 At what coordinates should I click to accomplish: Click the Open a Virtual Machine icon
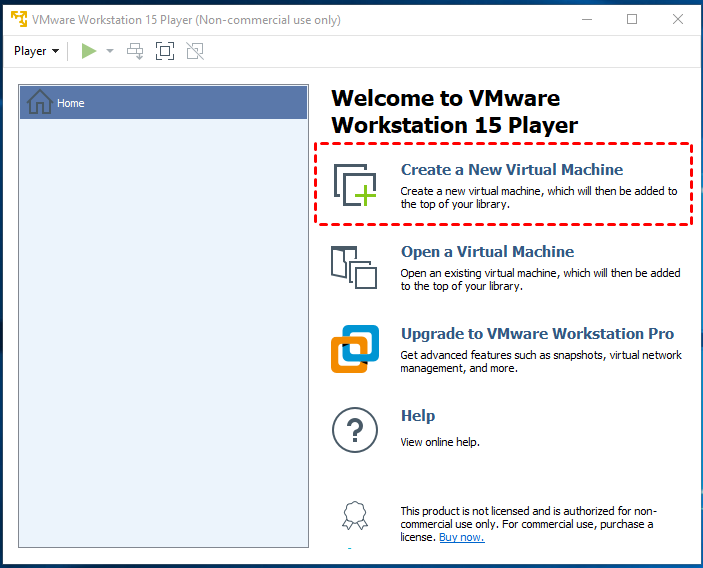(x=354, y=267)
